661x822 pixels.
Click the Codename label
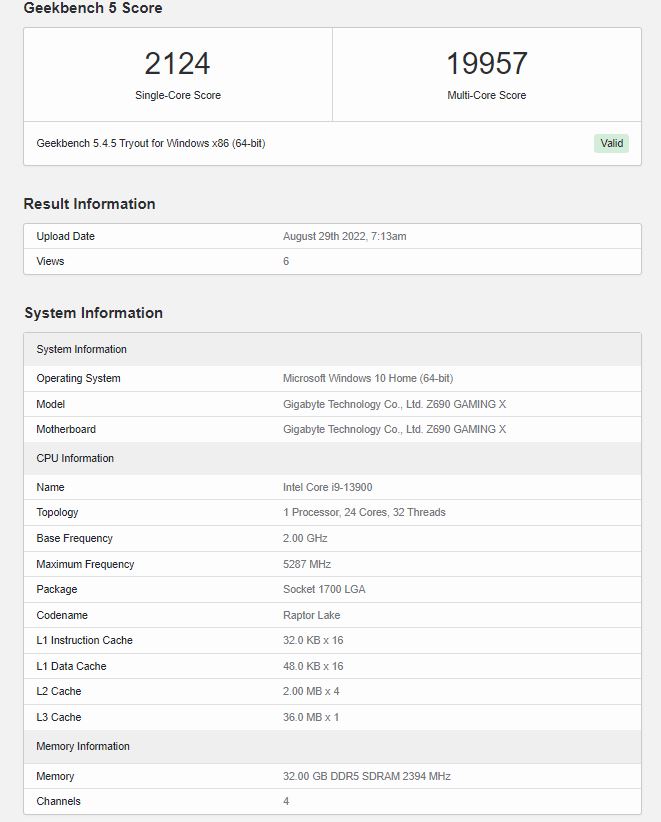[x=62, y=615]
